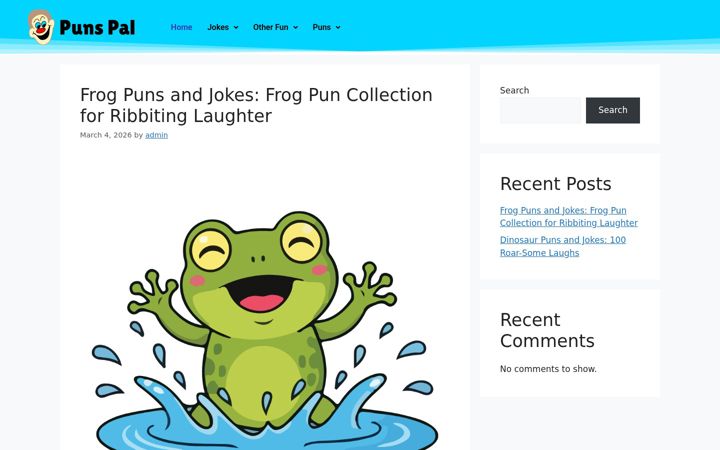Open the Home menu item

coord(181,27)
